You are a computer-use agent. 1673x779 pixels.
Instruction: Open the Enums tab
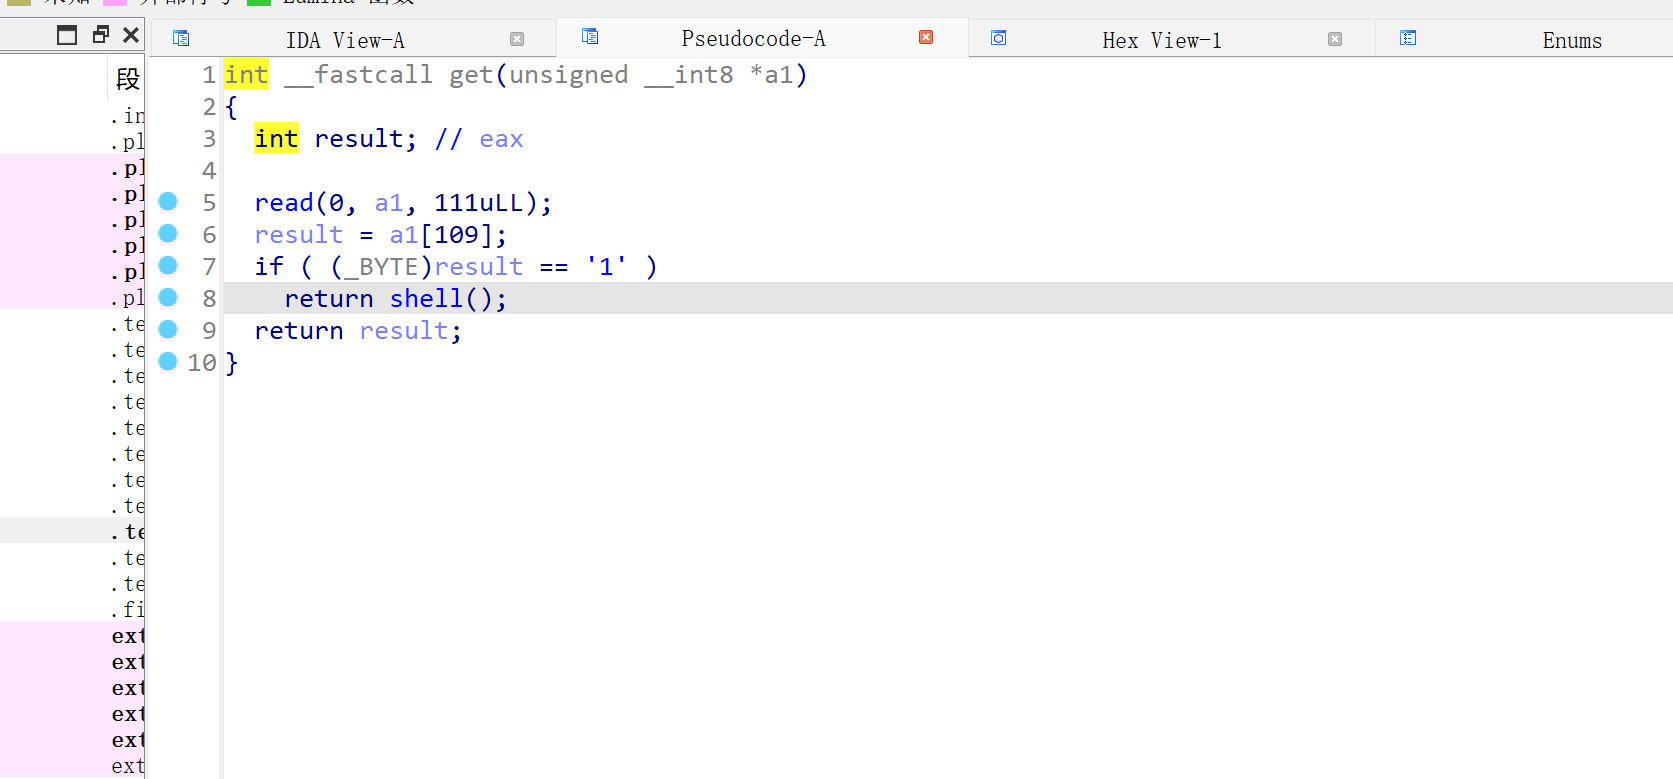point(1571,40)
